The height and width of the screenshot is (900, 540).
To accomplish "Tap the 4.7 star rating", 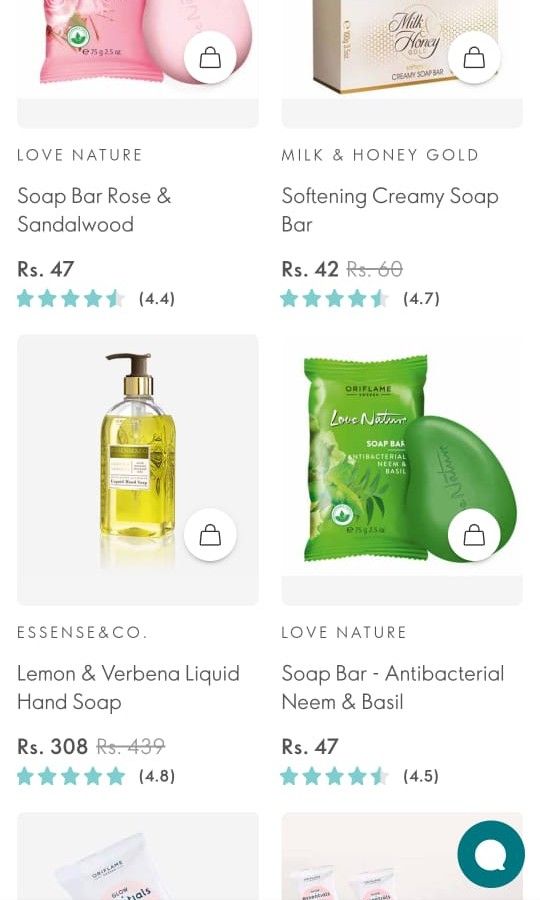I will tap(360, 298).
